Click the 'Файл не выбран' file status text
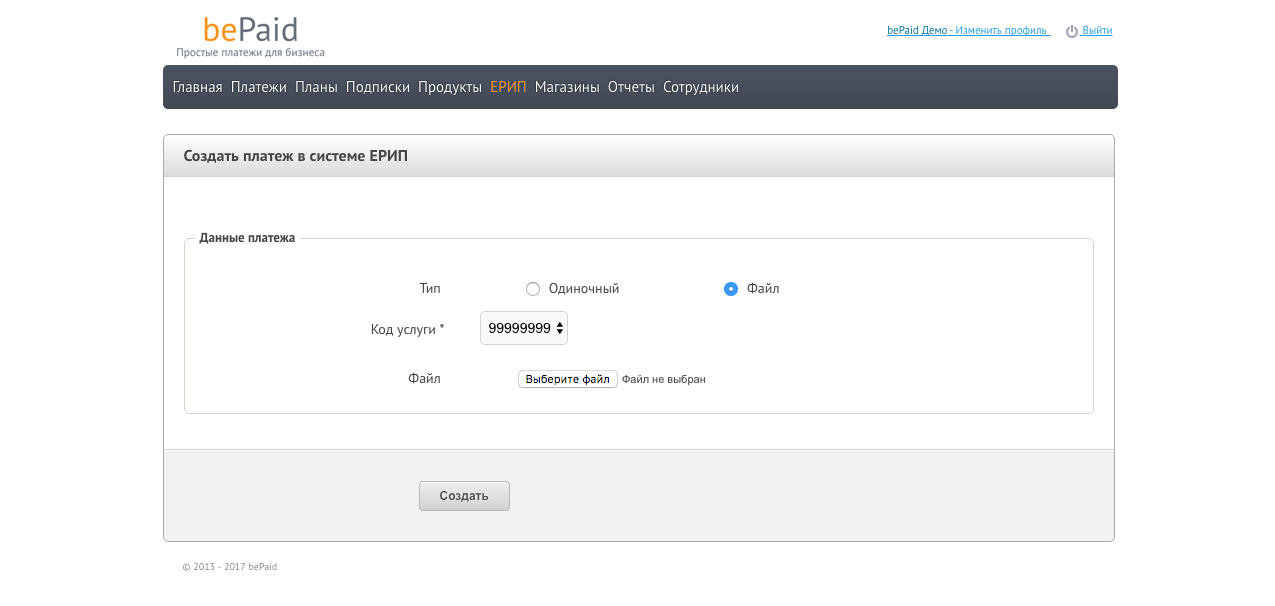The height and width of the screenshot is (606, 1275). pyautogui.click(x=664, y=380)
